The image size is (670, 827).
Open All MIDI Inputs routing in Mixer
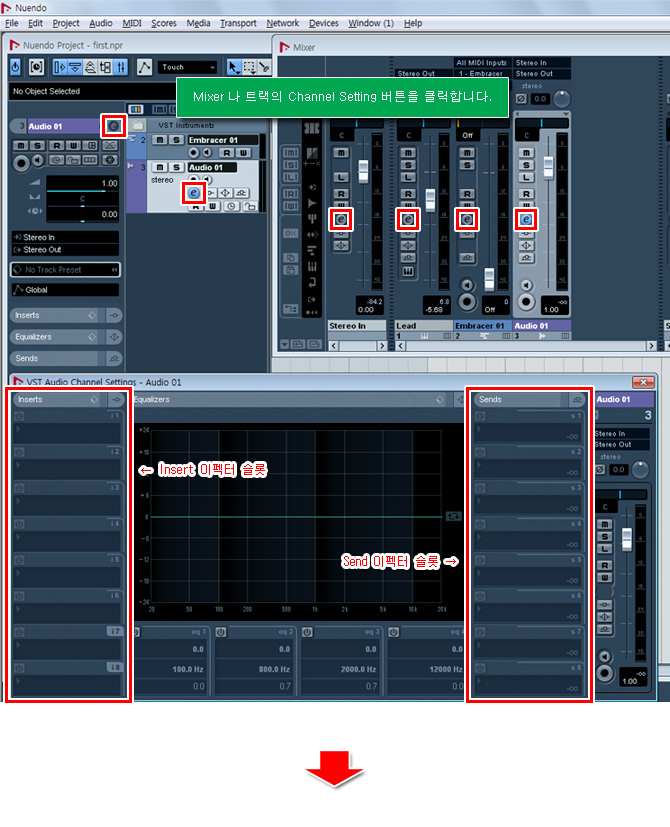[482, 63]
